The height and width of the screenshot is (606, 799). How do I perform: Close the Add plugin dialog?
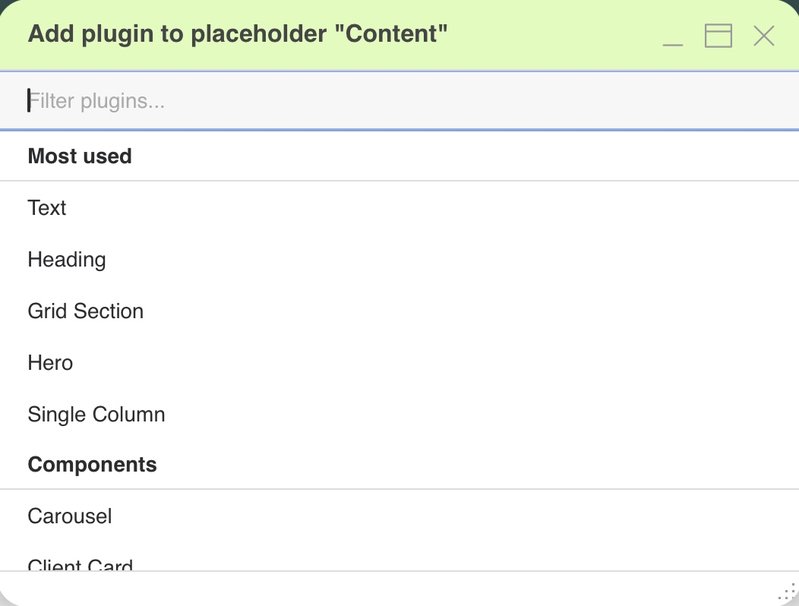764,36
